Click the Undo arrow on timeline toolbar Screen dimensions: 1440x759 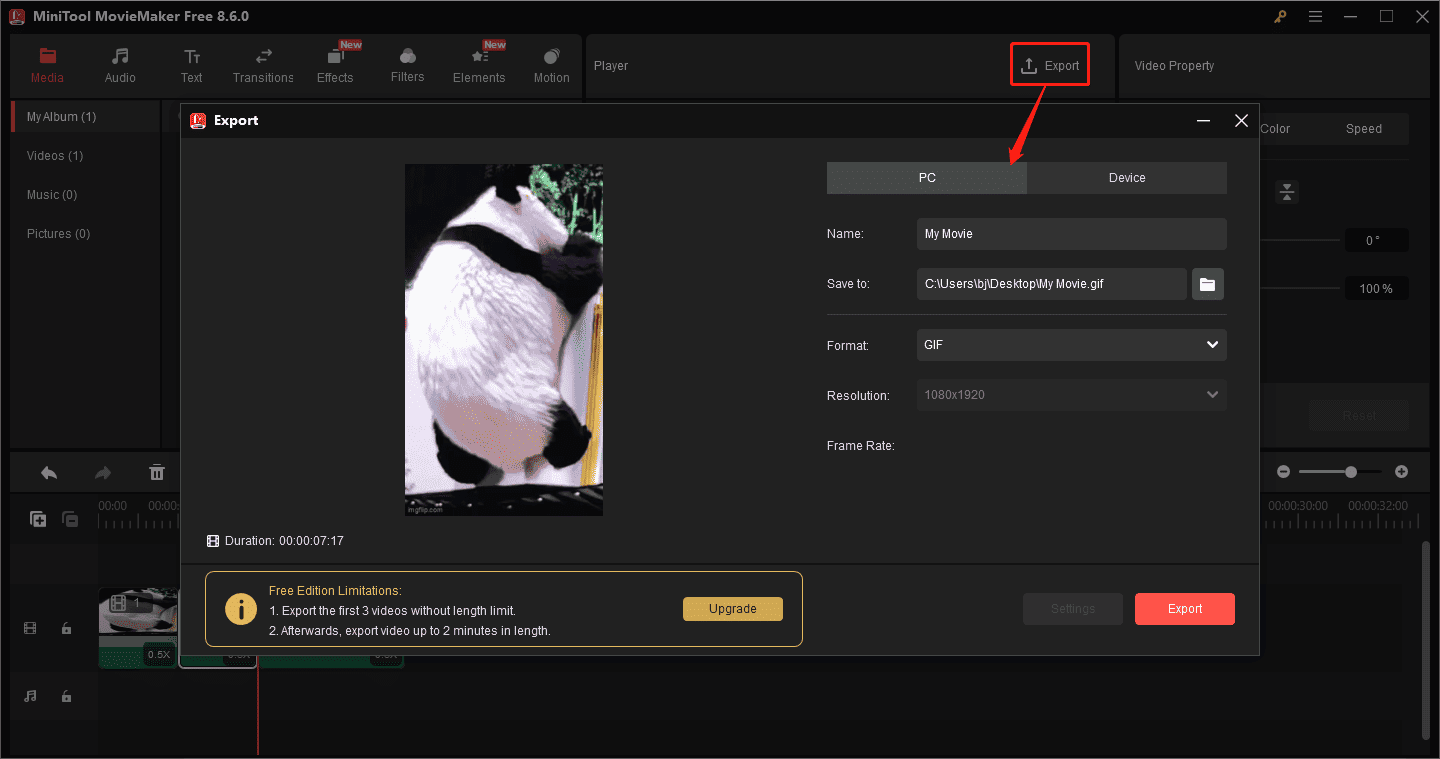coord(48,473)
